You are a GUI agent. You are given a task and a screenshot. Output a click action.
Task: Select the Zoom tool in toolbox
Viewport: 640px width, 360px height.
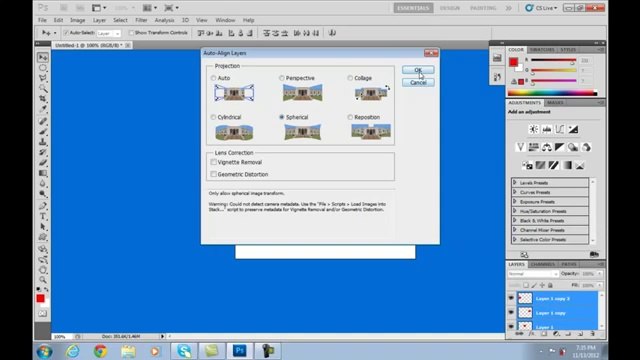click(43, 280)
